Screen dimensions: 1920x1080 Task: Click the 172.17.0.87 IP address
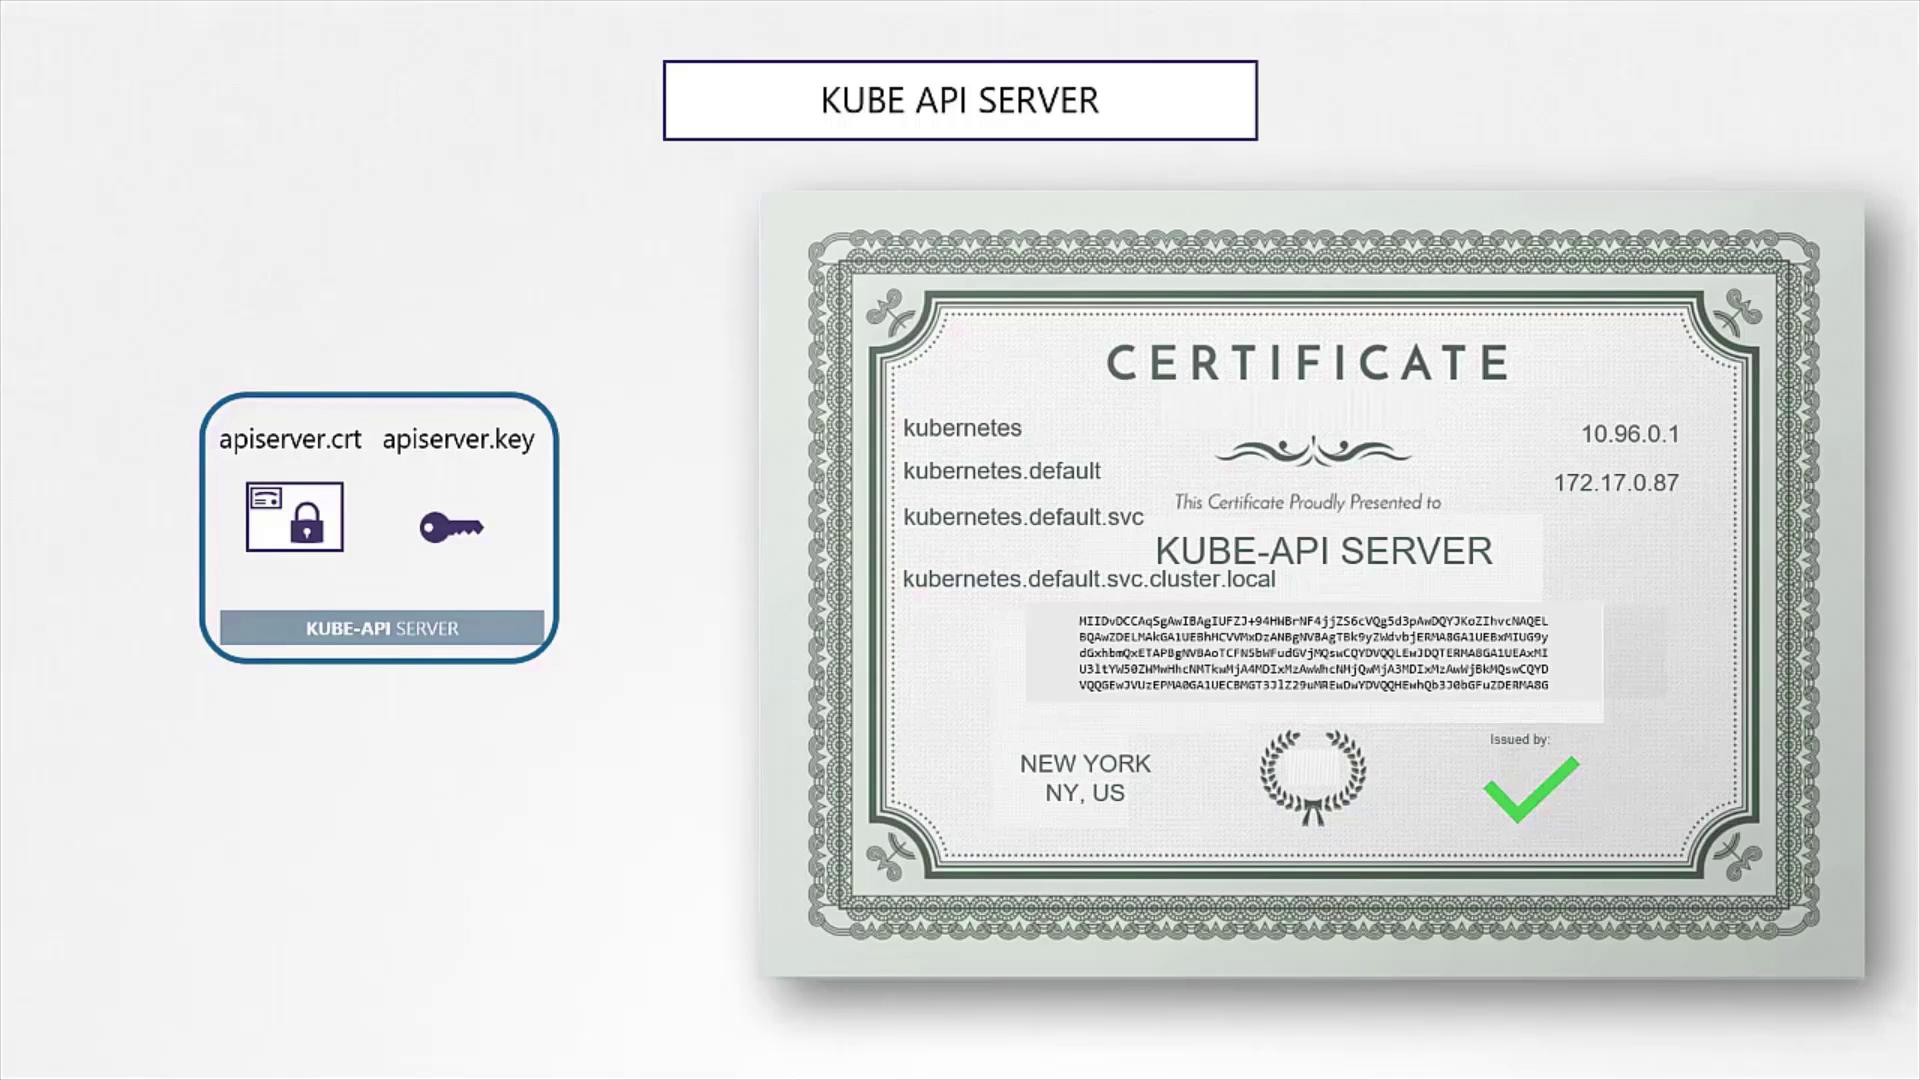[1615, 483]
